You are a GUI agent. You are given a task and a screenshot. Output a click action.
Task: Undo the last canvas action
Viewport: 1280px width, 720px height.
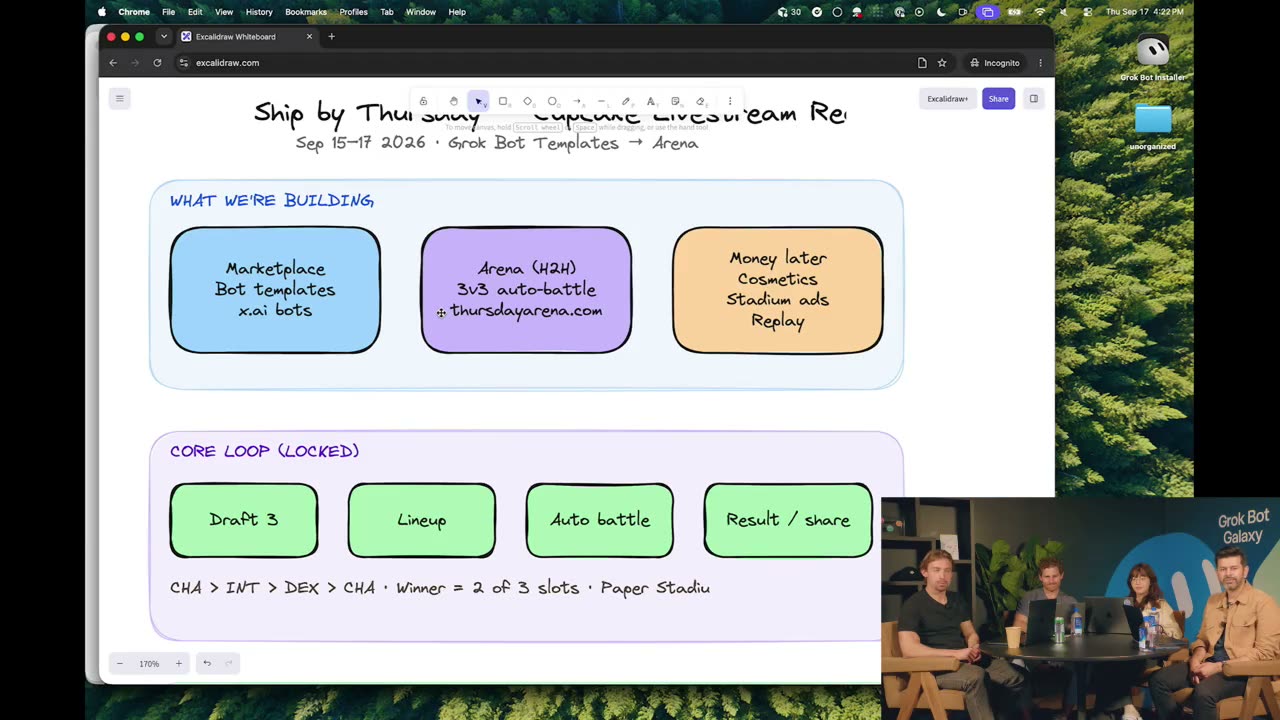207,663
